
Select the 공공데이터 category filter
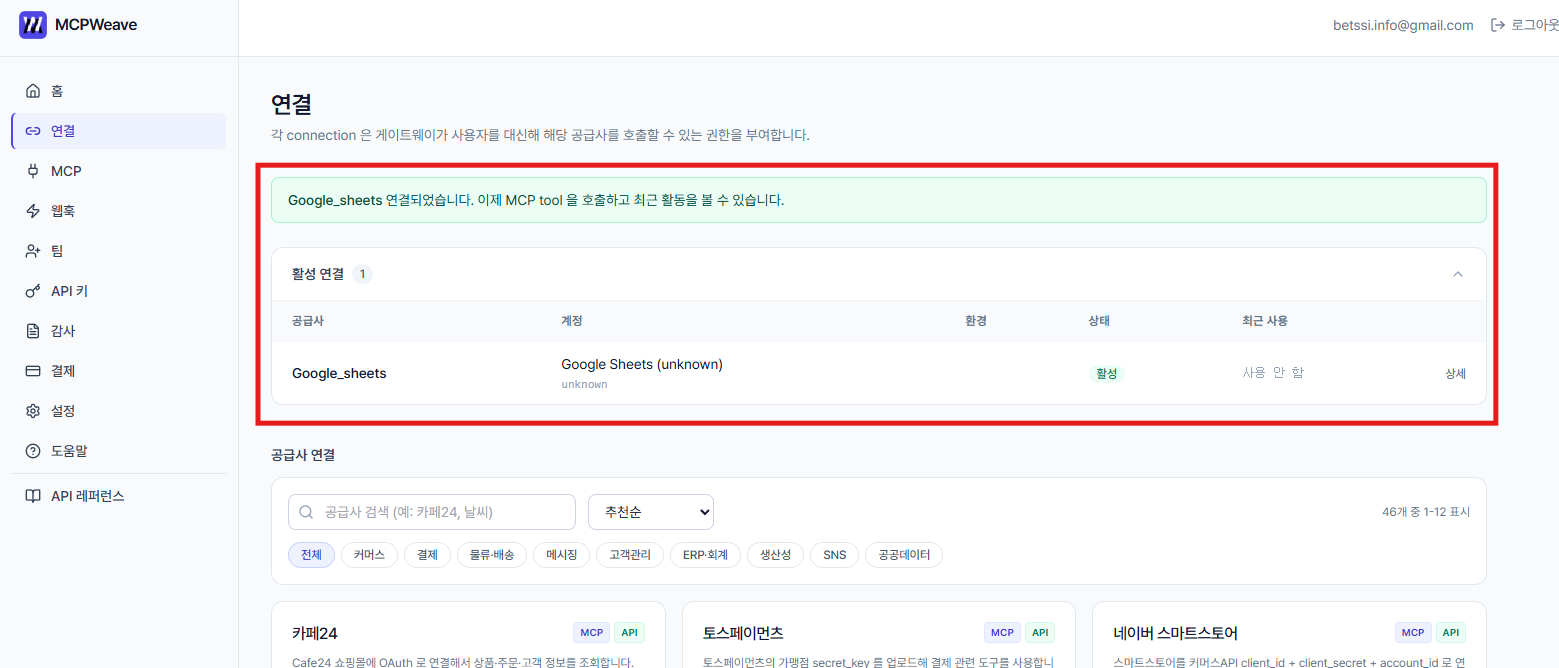904,555
